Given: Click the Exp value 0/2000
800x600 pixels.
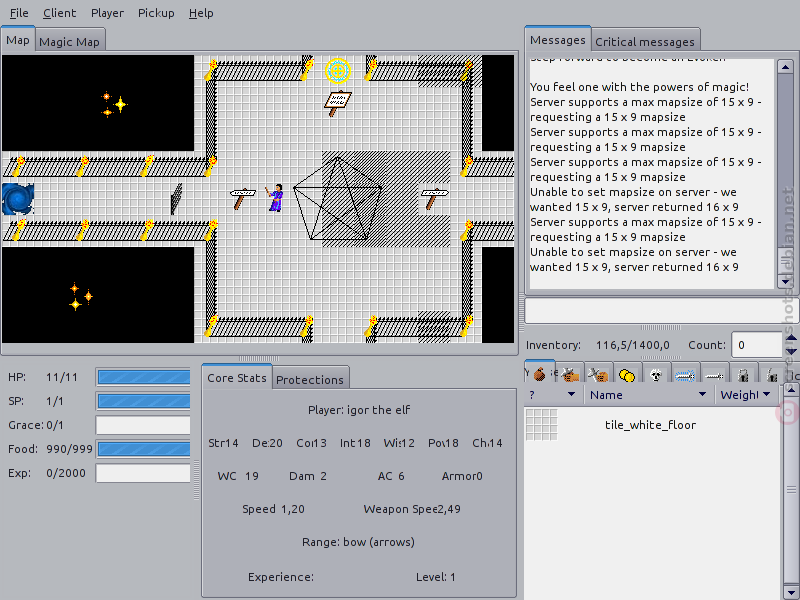Looking at the screenshot, I should click(66, 473).
